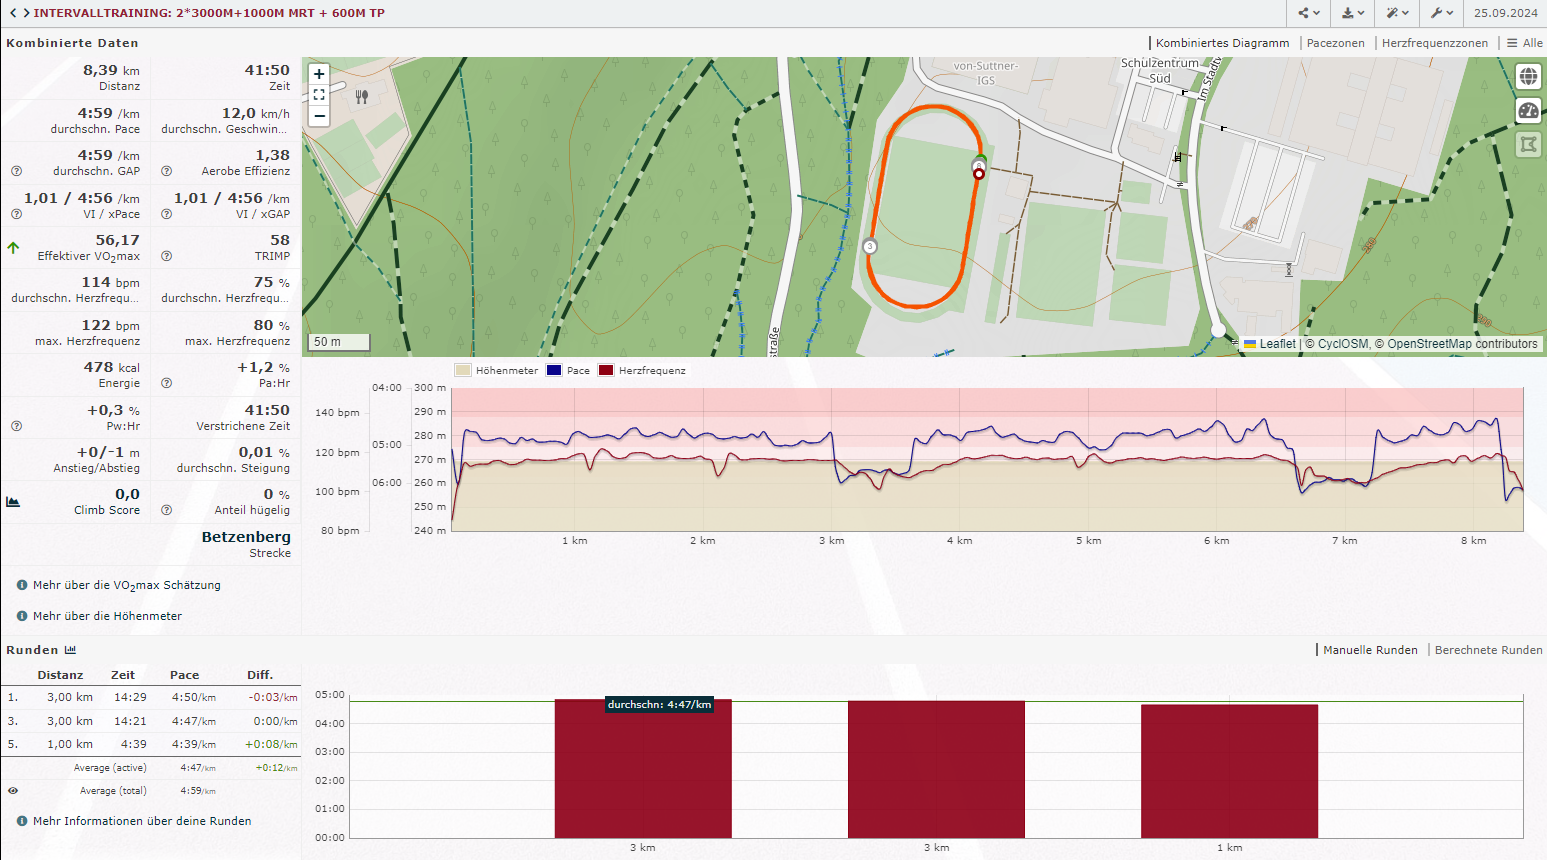Open Mehr über die VO2max Schätzung link
Viewport: 1547px width, 860px height.
(126, 586)
